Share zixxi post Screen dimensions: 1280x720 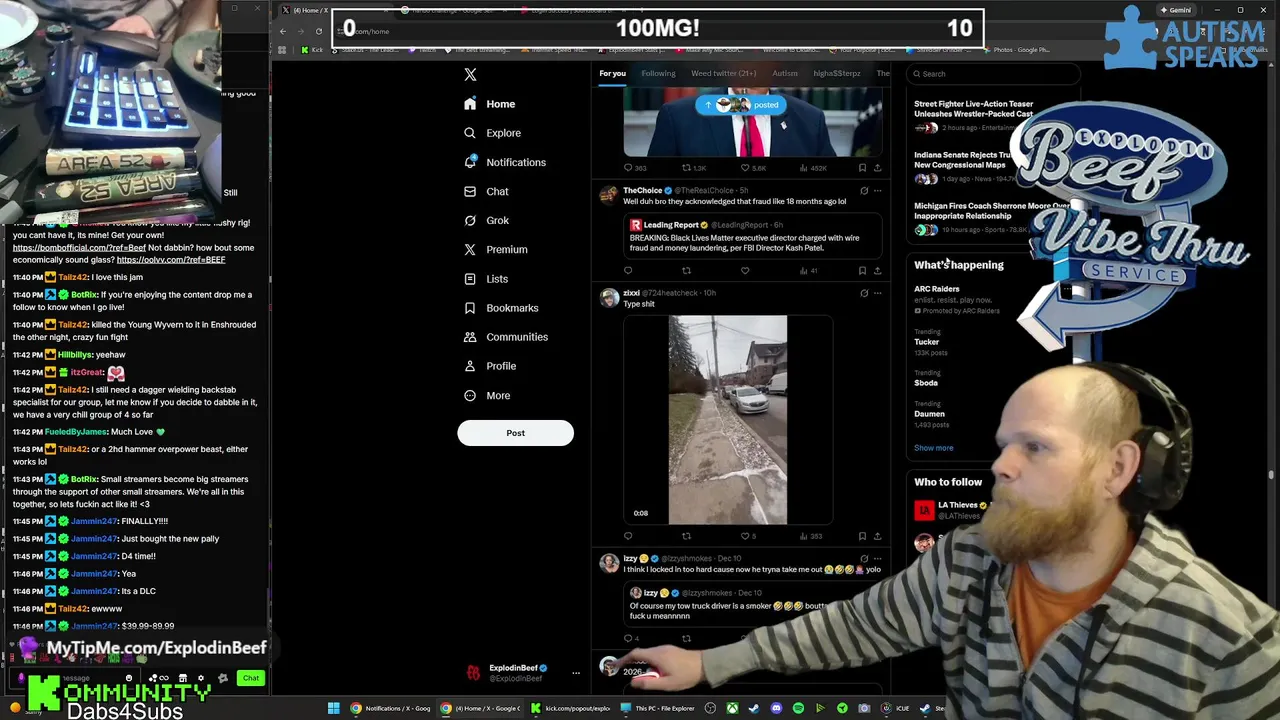(877, 536)
